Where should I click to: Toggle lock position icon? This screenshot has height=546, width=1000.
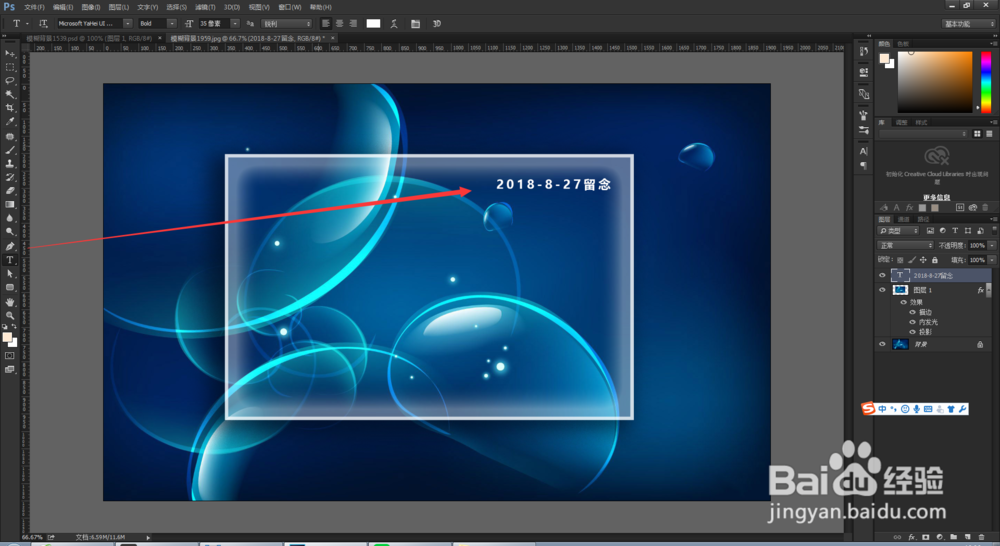click(x=923, y=260)
